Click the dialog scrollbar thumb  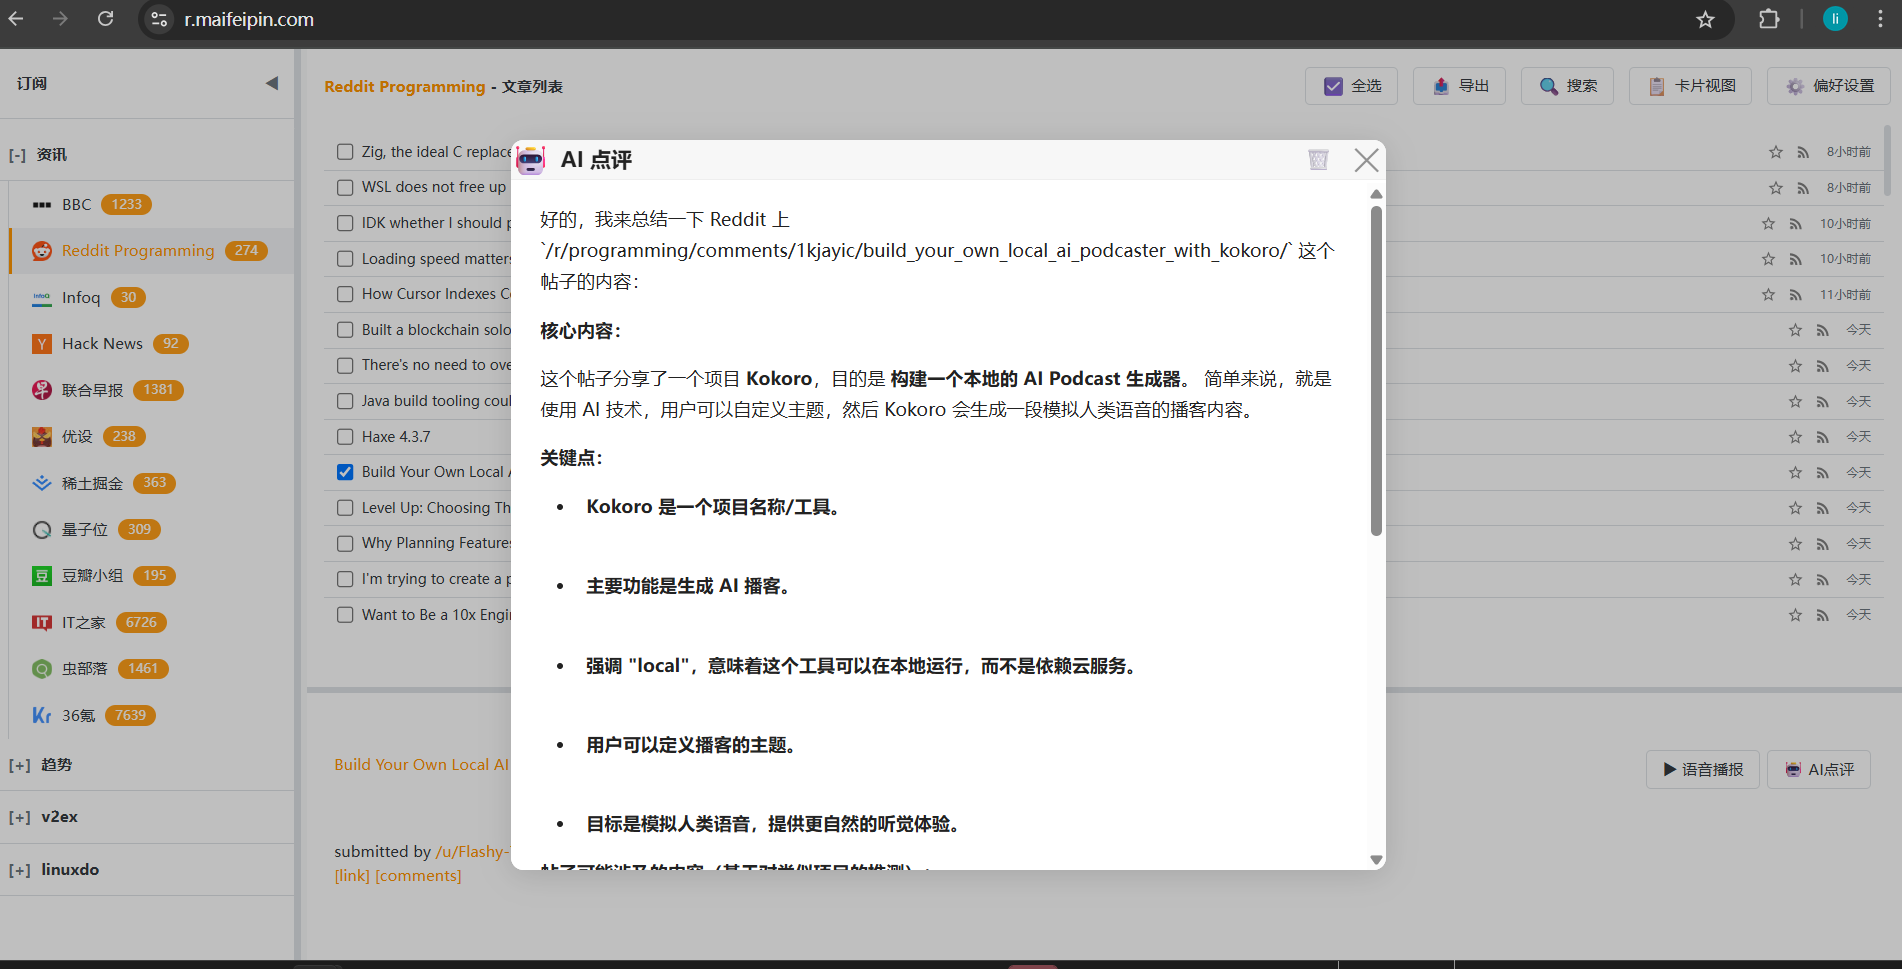tap(1376, 370)
